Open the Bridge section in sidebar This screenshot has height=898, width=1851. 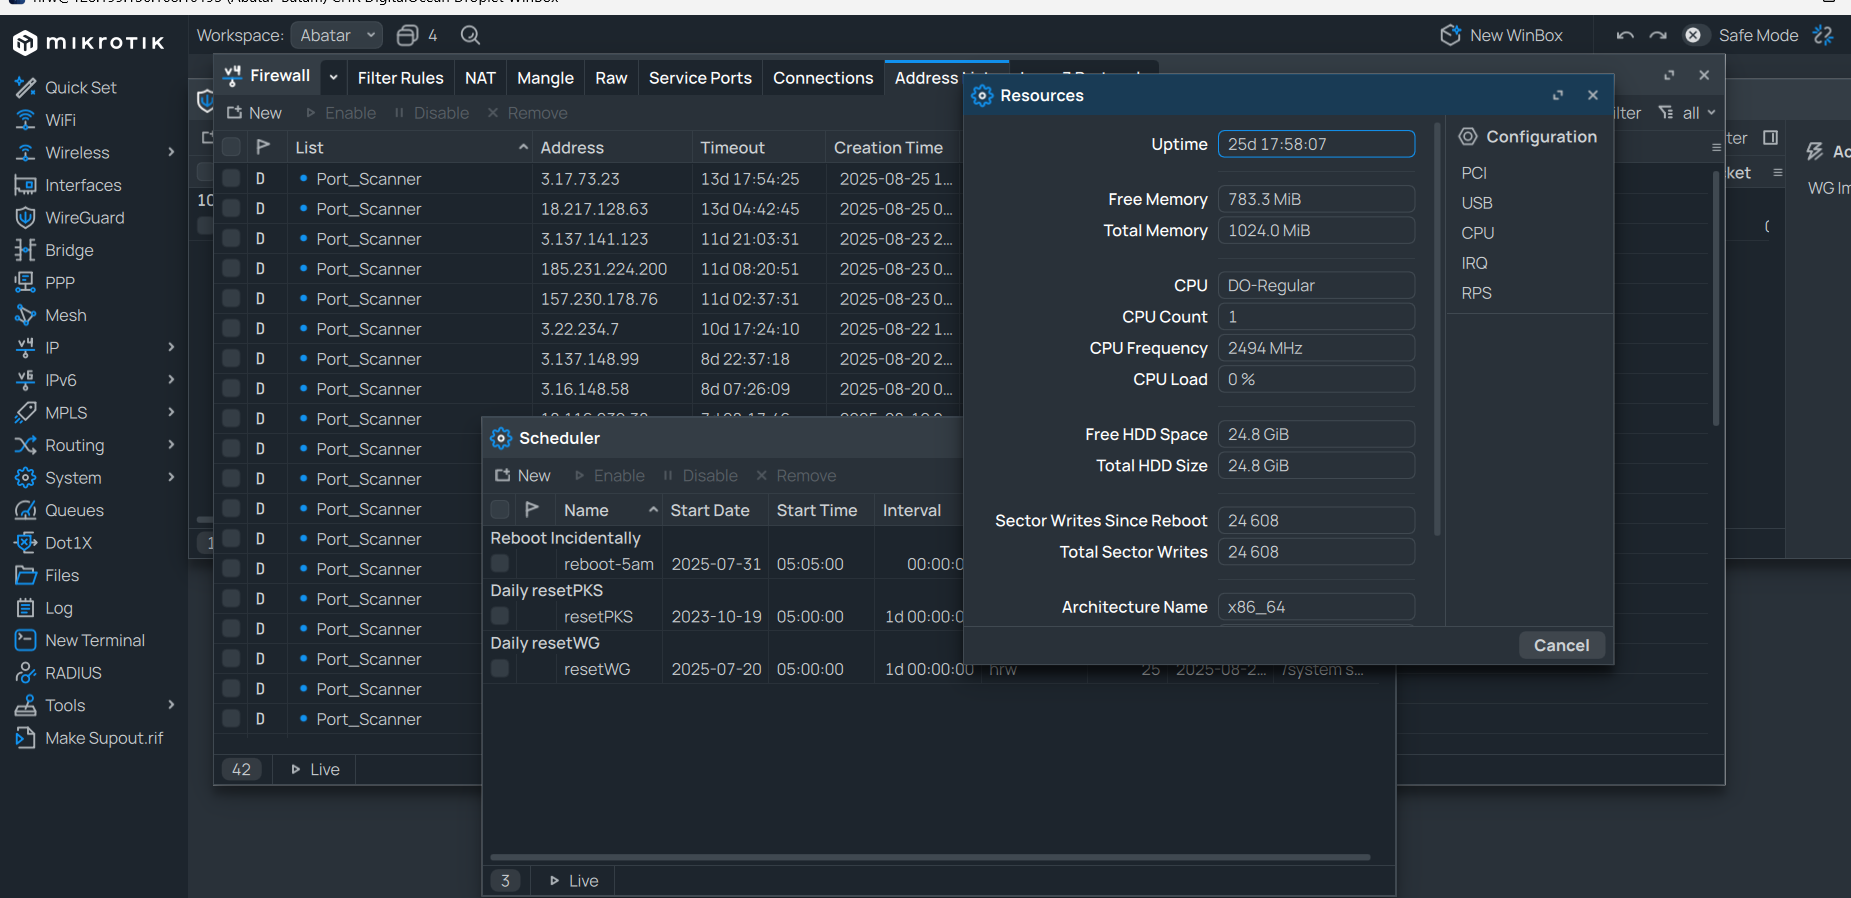pos(68,250)
